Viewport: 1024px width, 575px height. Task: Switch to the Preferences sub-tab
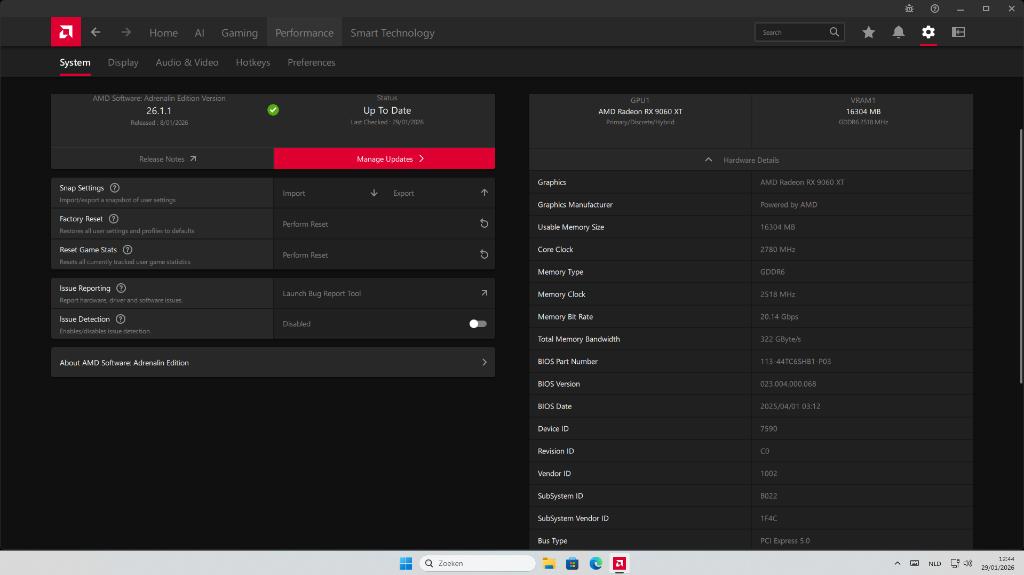point(312,63)
